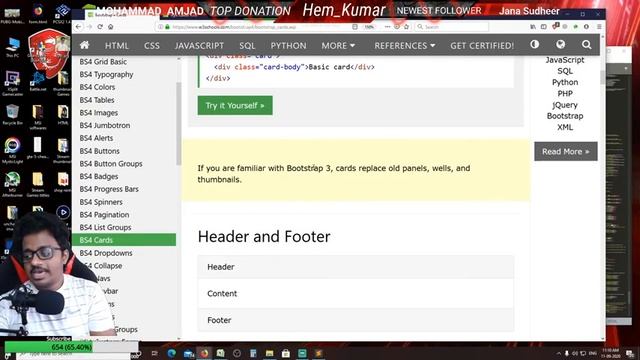
Task: Open the Firefox library icon
Action: 533,27
